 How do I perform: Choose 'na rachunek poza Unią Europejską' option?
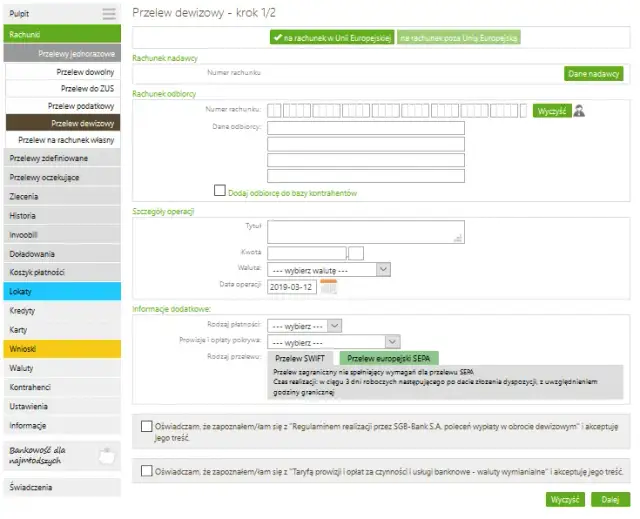pyautogui.click(x=459, y=38)
